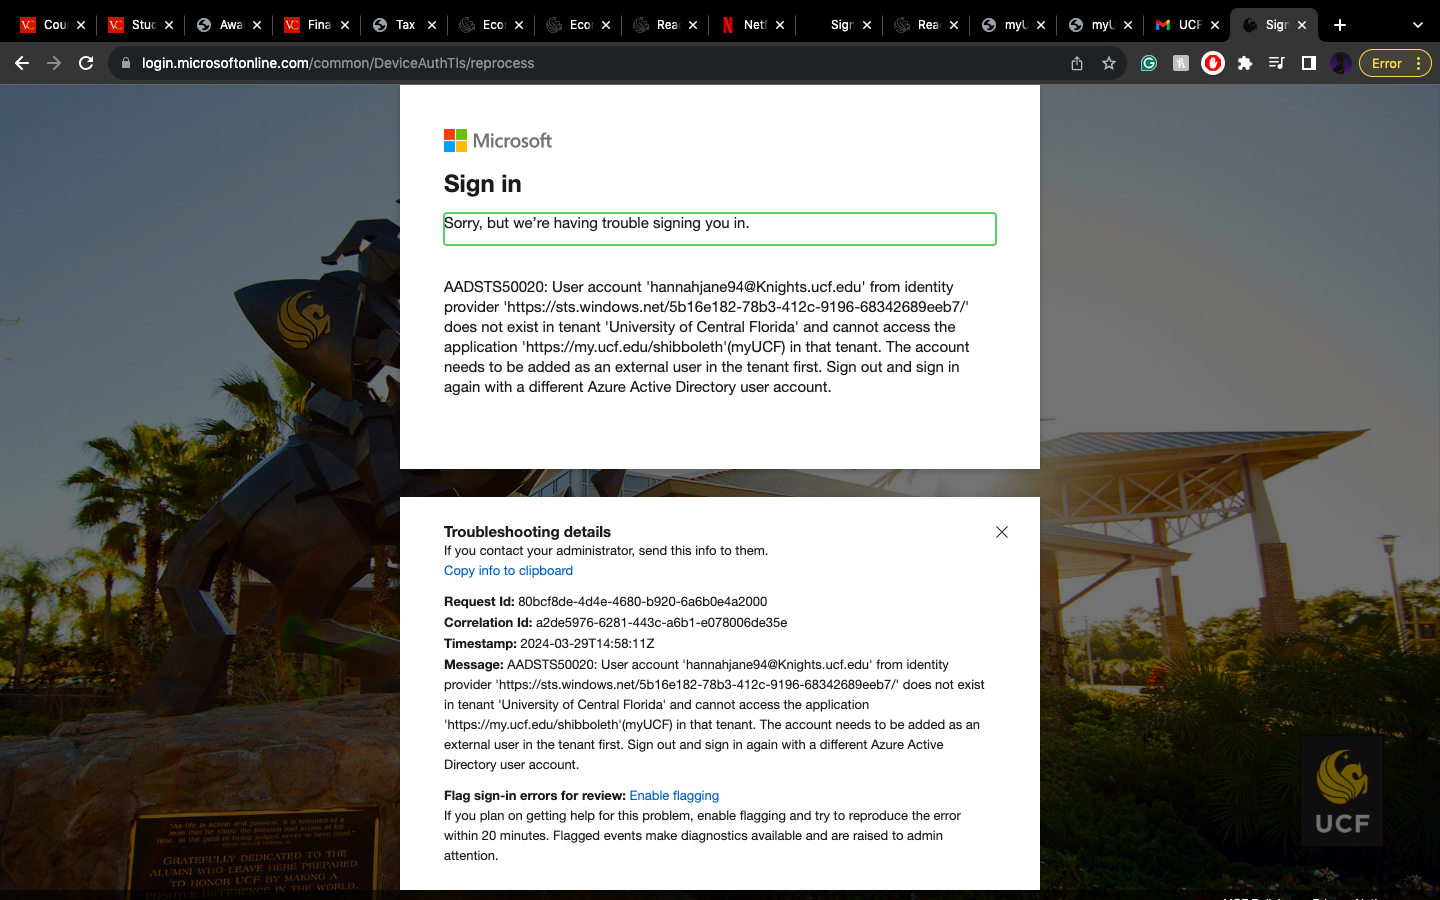Open the Extensions puzzle-piece menu

coord(1245,63)
